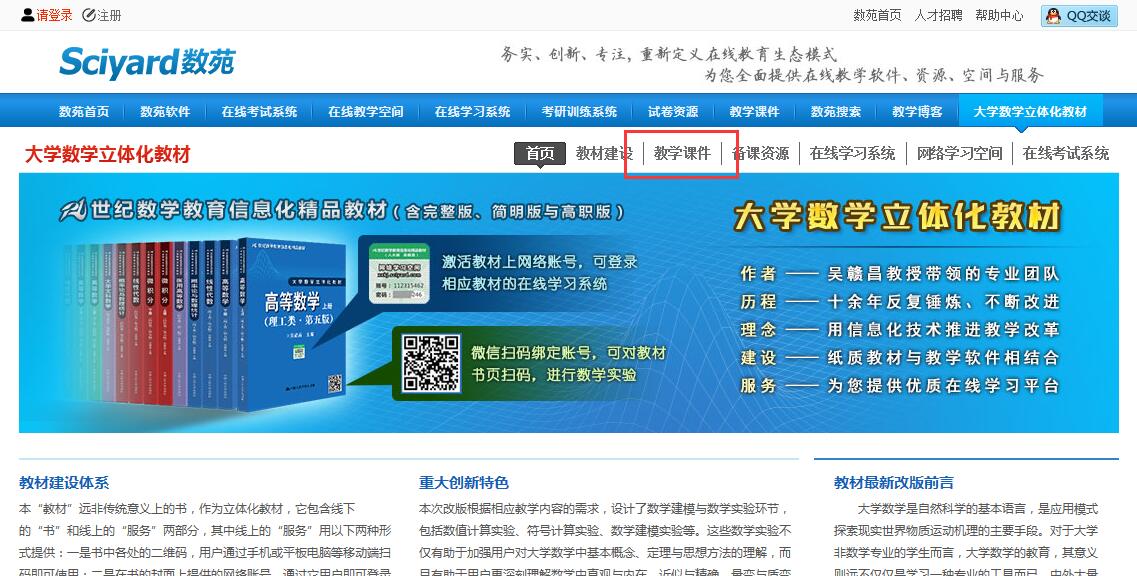
Task: Open 在线教学空间 navigation item
Action: click(365, 112)
